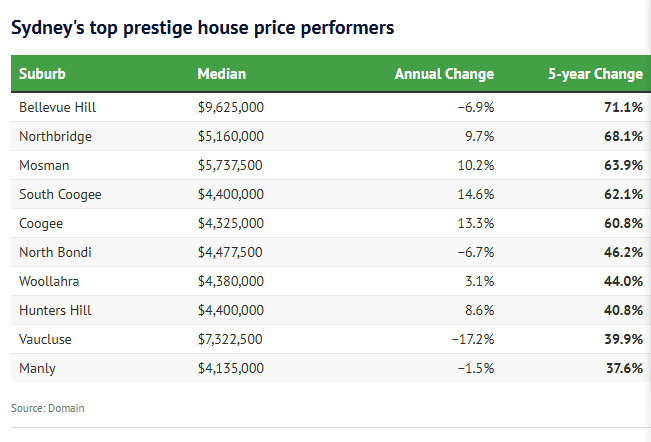Select the 5-year Change column header
The height and width of the screenshot is (442, 651).
[595, 74]
